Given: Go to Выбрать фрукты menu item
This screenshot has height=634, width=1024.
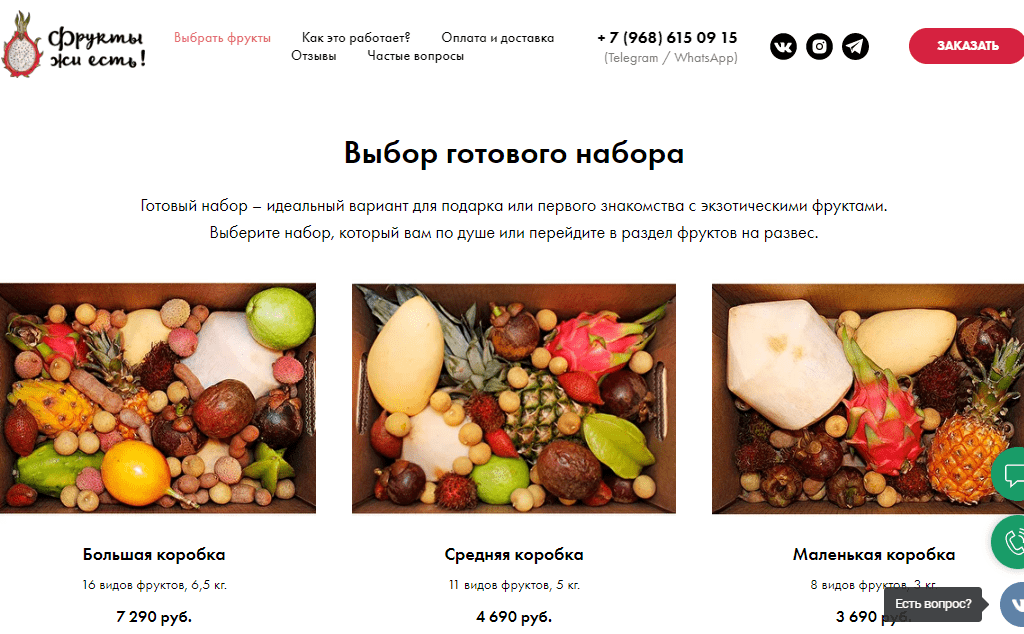Looking at the screenshot, I should pos(222,38).
